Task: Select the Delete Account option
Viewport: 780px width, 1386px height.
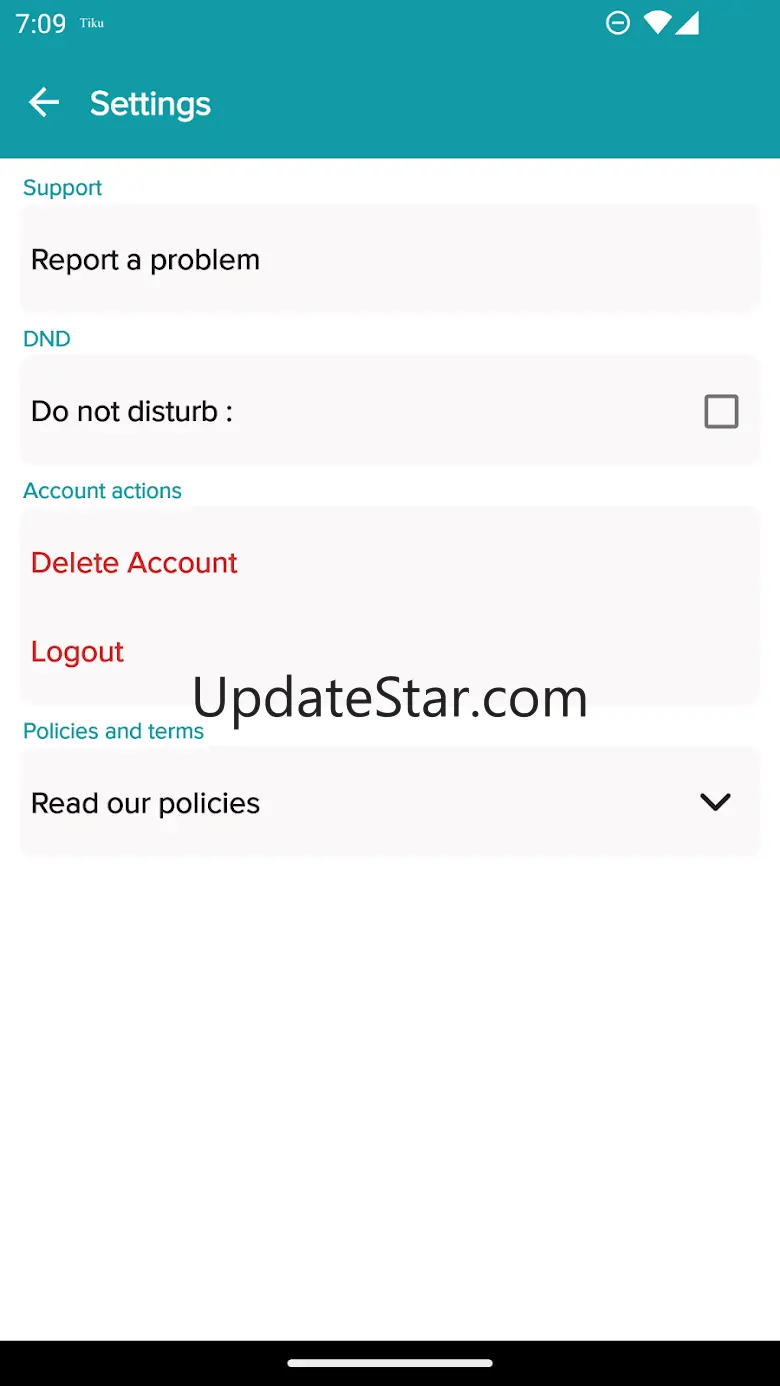Action: click(134, 563)
